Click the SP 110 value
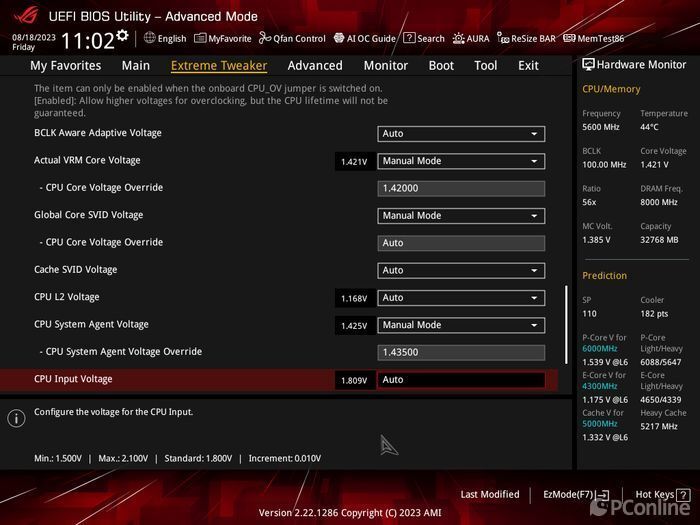The width and height of the screenshot is (700, 525). point(589,313)
